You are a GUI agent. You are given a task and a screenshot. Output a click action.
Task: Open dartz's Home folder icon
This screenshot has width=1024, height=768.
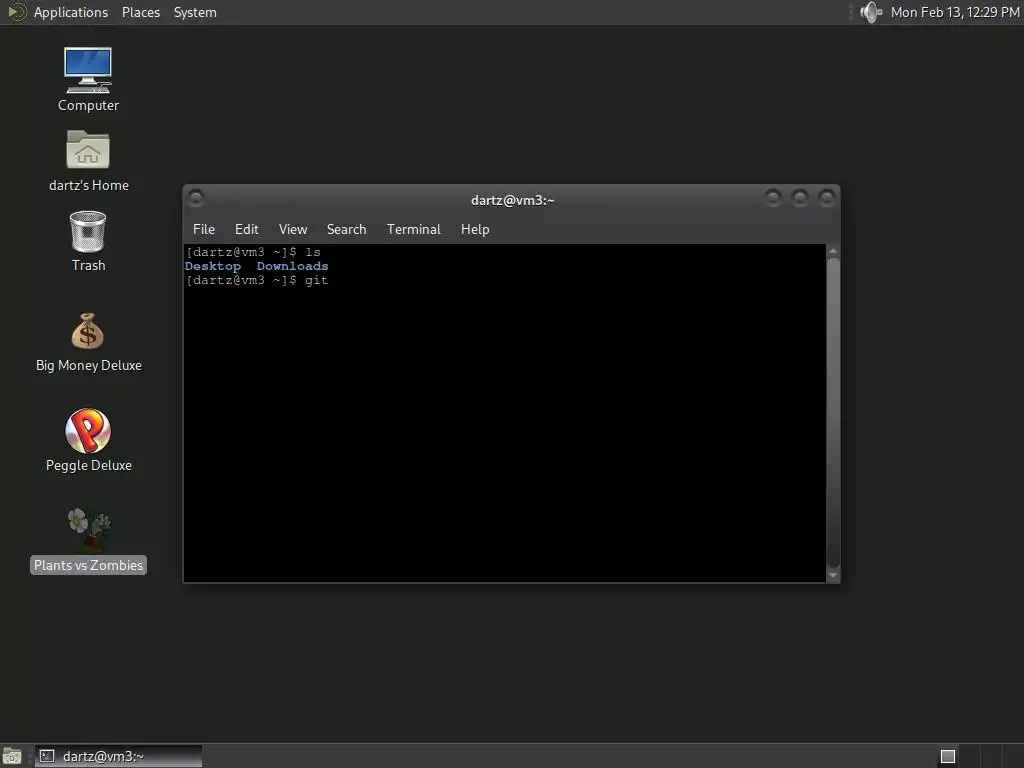[88, 161]
